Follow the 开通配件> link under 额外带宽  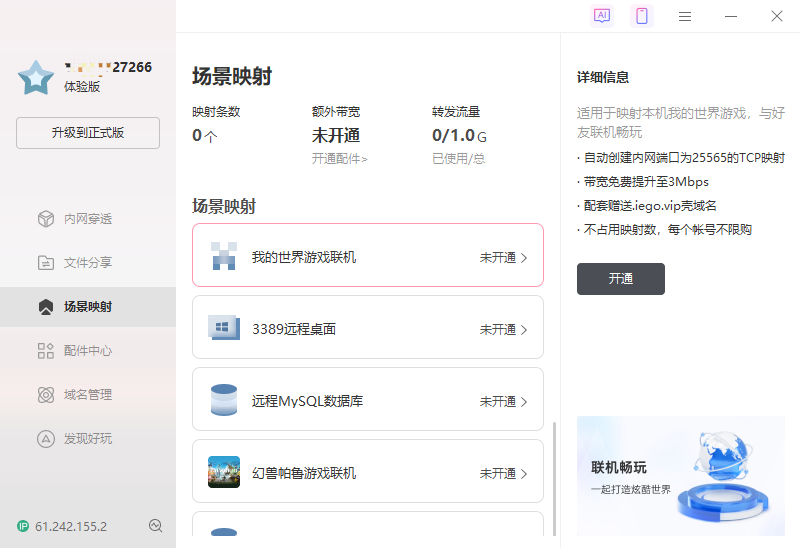(339, 159)
